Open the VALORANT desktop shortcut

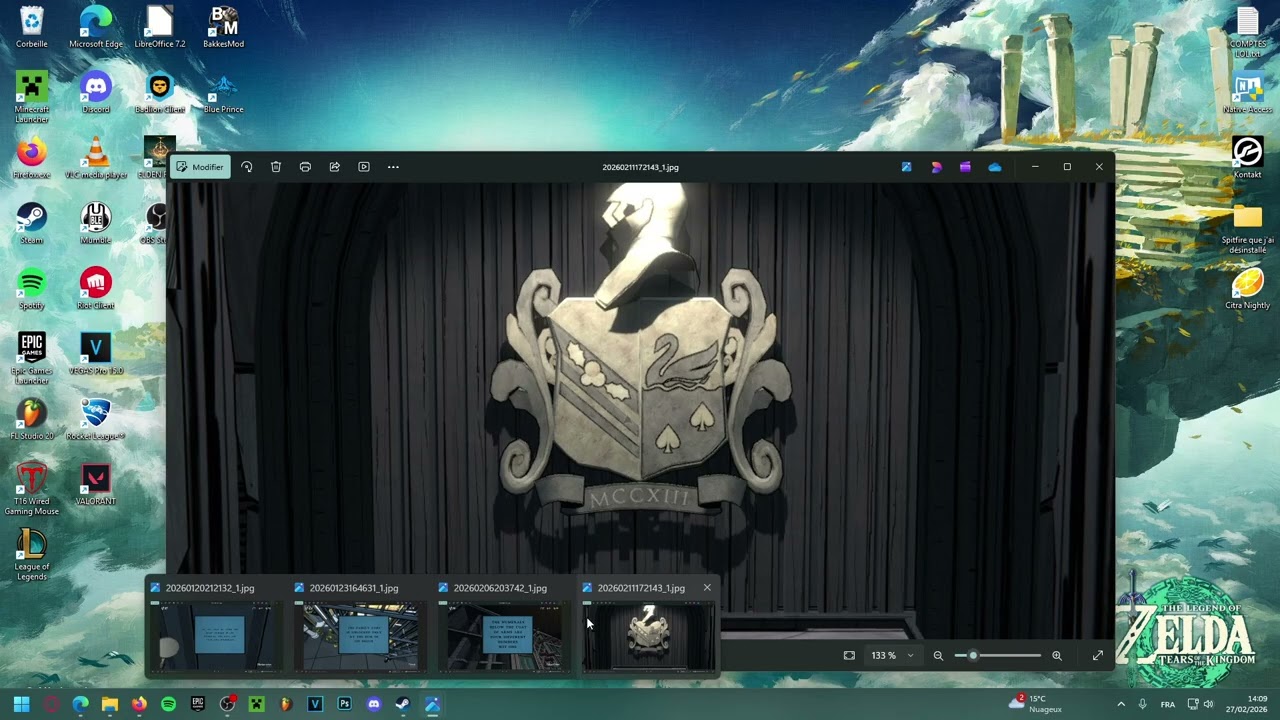coord(96,485)
